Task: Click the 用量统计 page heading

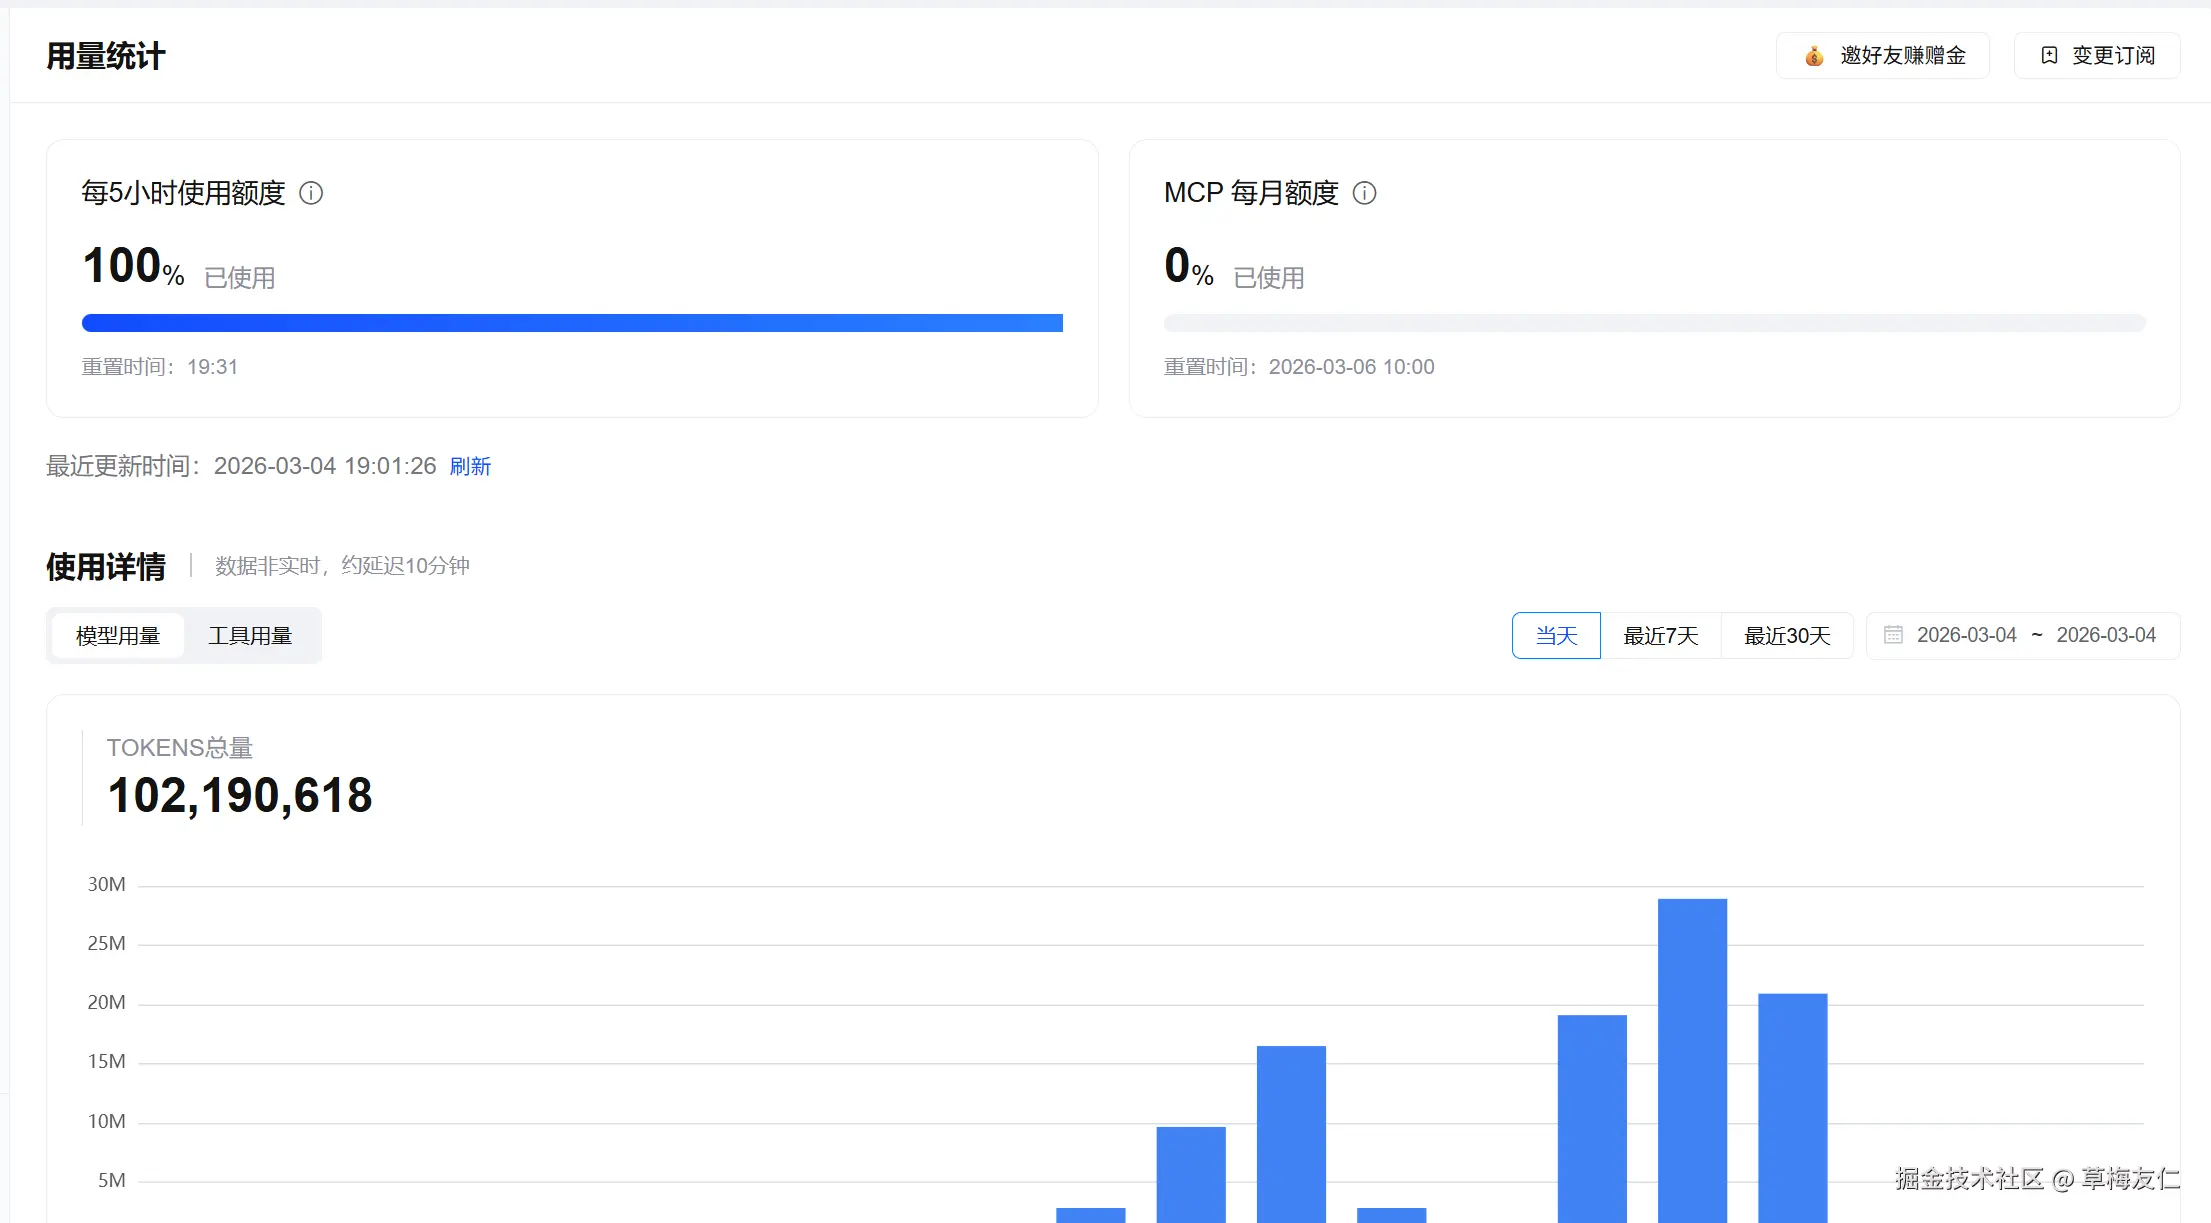Action: (106, 56)
